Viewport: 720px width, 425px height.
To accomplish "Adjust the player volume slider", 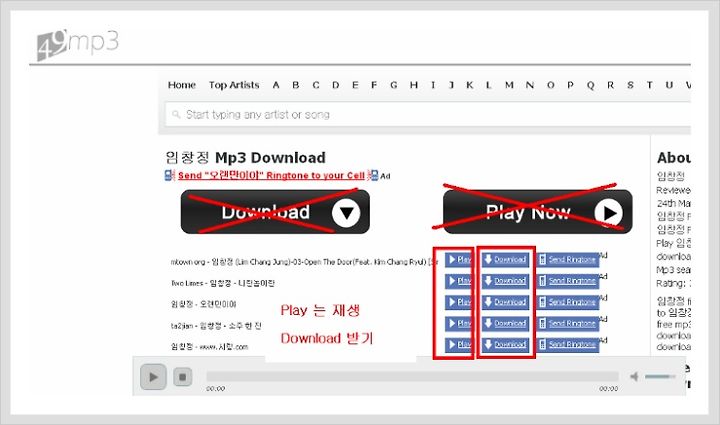I will coord(660,376).
